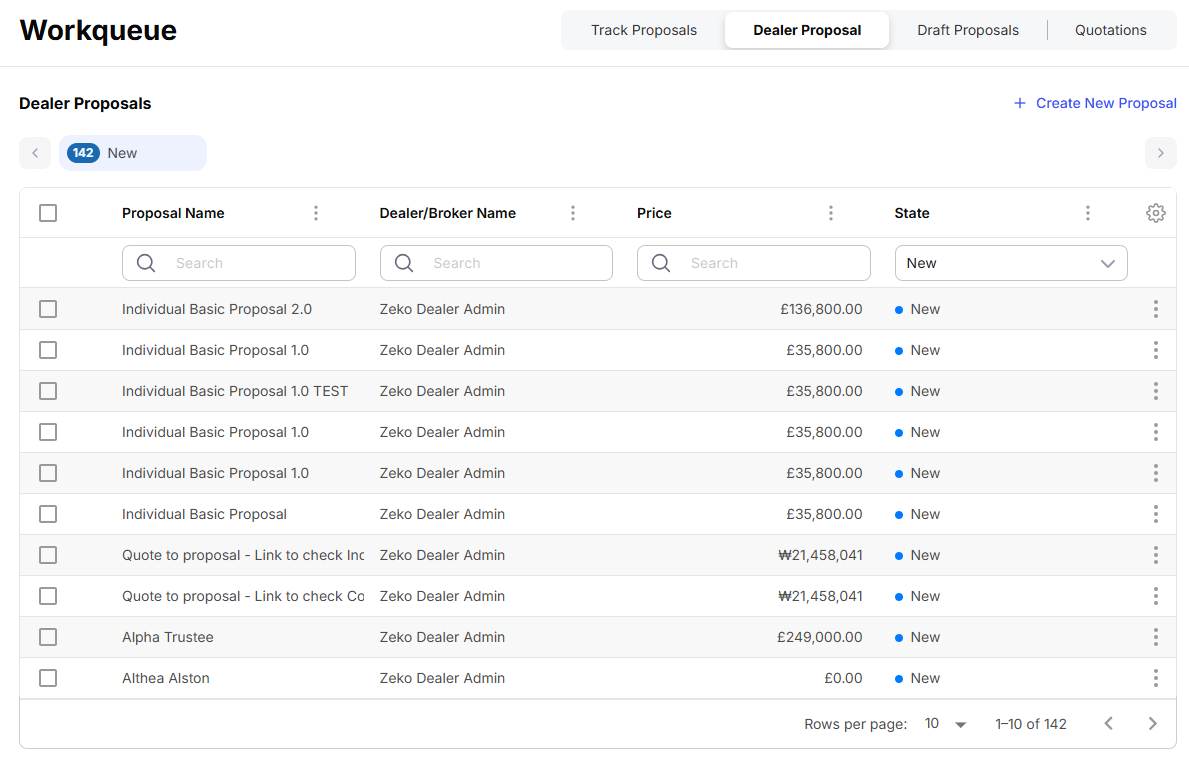The image size is (1189, 774).
Task: Click search icon in Proposal Name filter
Action: 146,263
